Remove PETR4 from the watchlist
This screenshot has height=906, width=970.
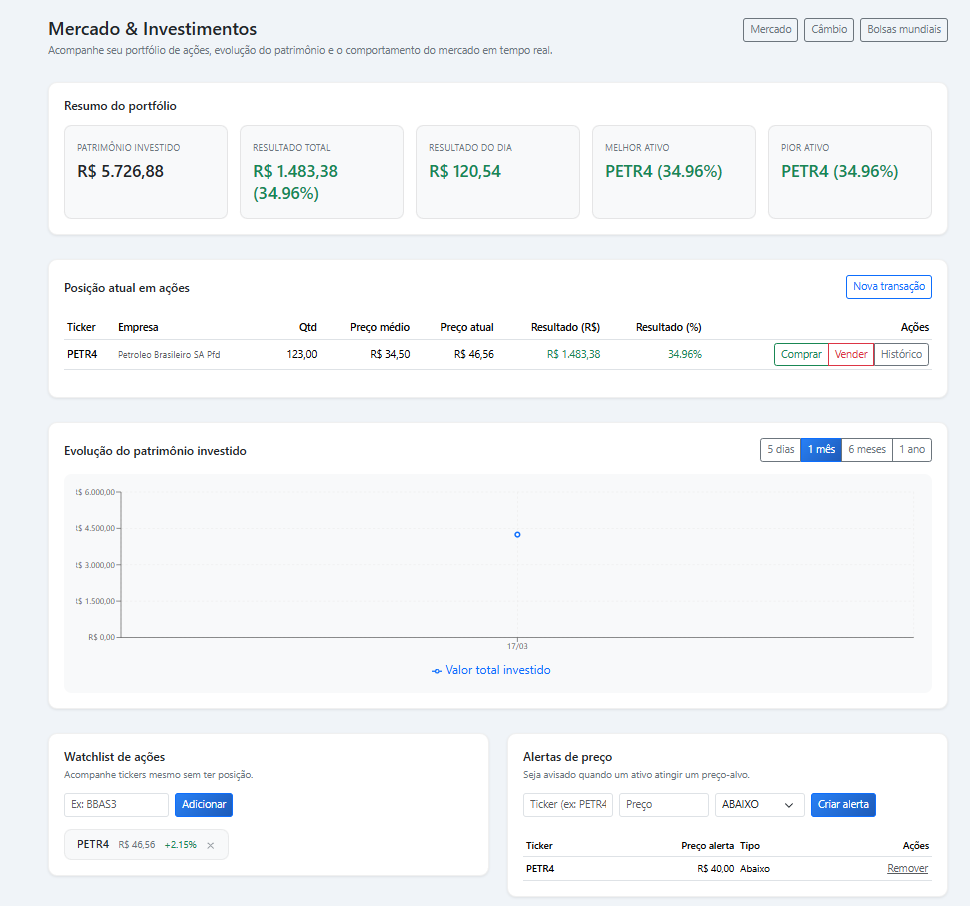[x=210, y=844]
